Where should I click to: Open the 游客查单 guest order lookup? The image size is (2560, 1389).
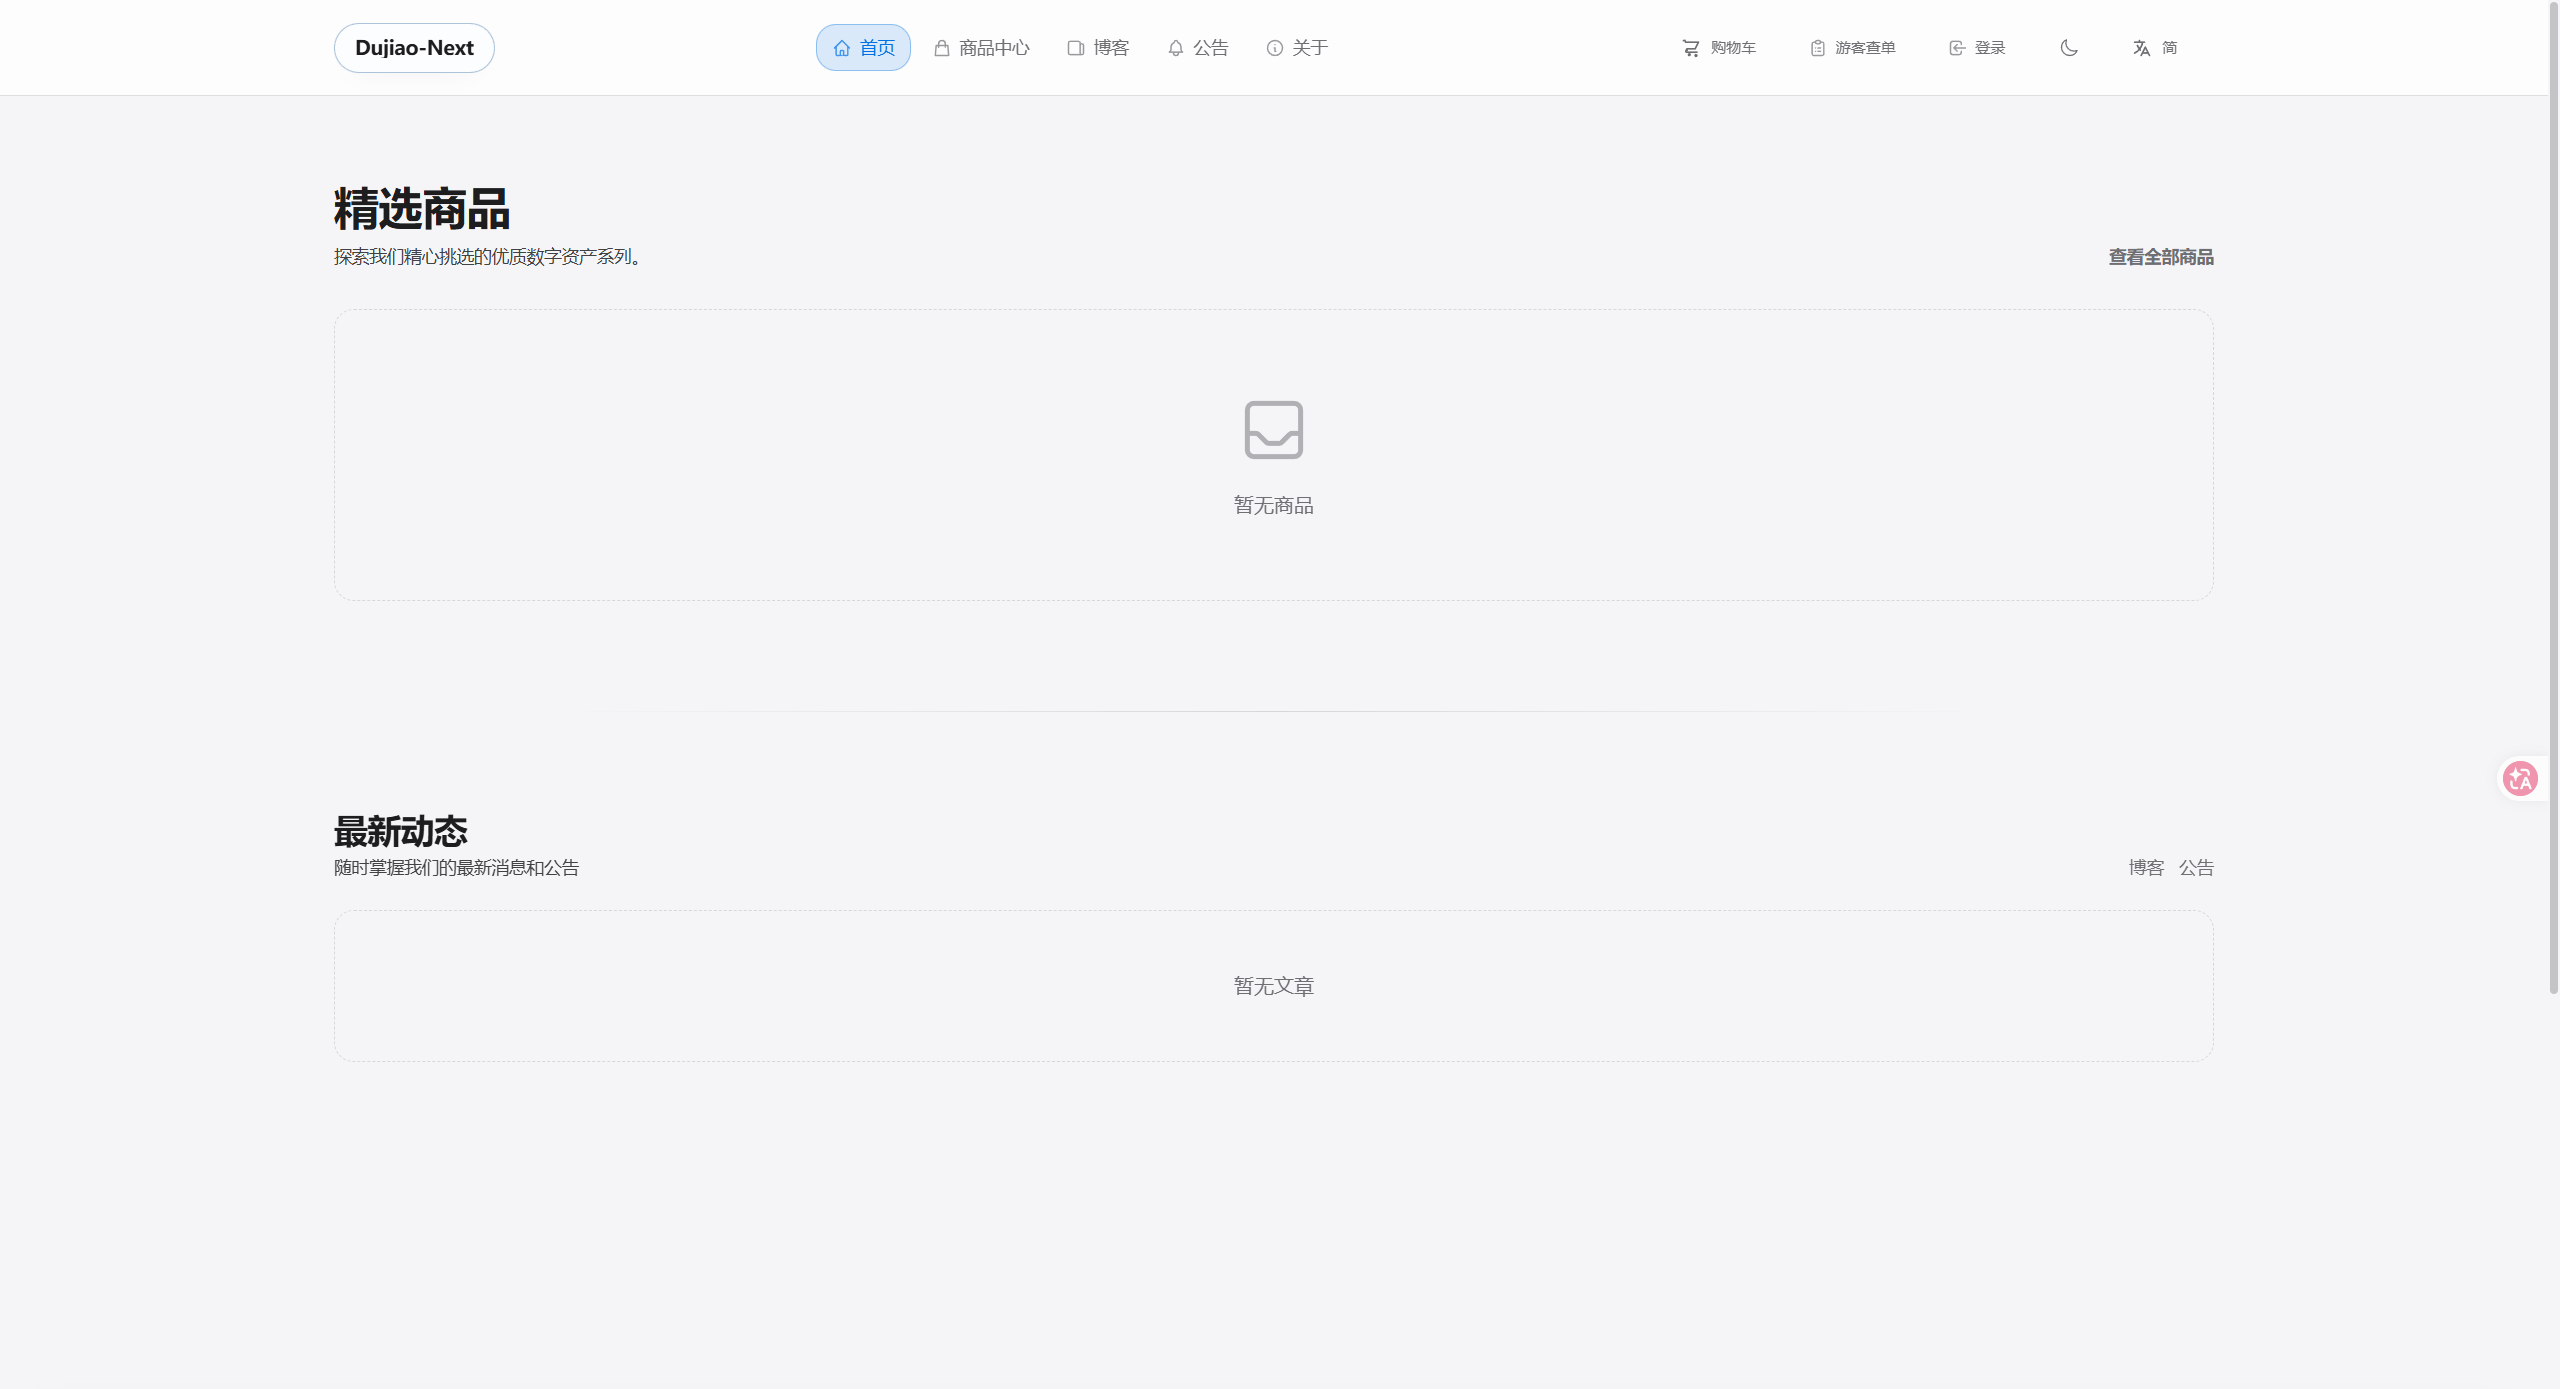(1865, 48)
